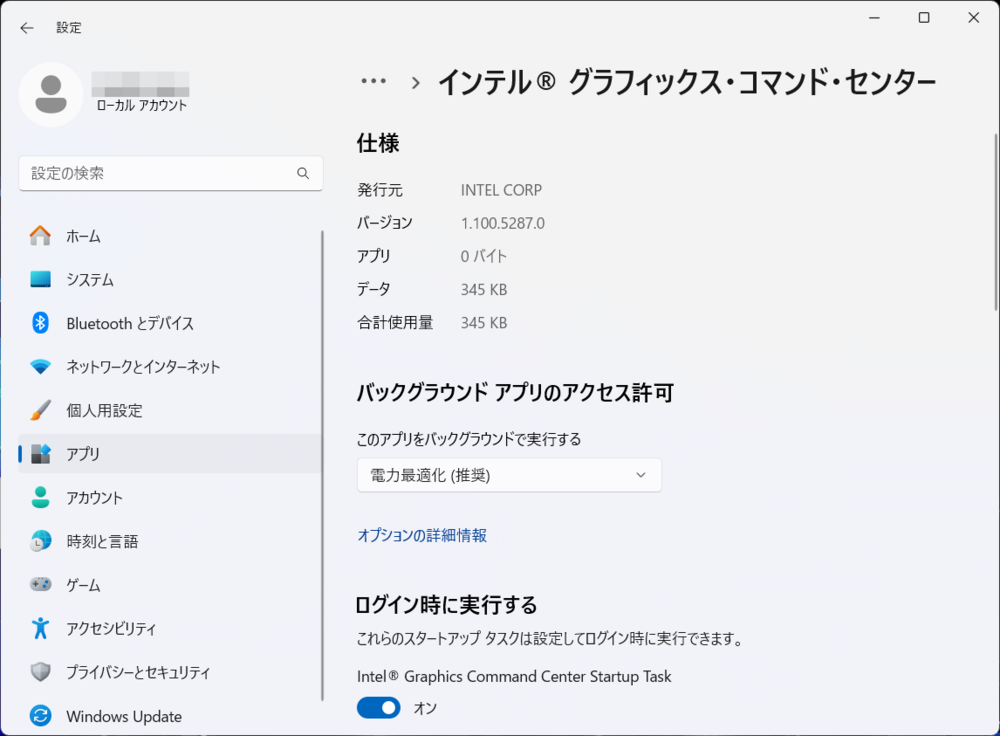Viewport: 1000px width, 736px height.
Task: Click the Home house icon
Action: click(x=40, y=236)
